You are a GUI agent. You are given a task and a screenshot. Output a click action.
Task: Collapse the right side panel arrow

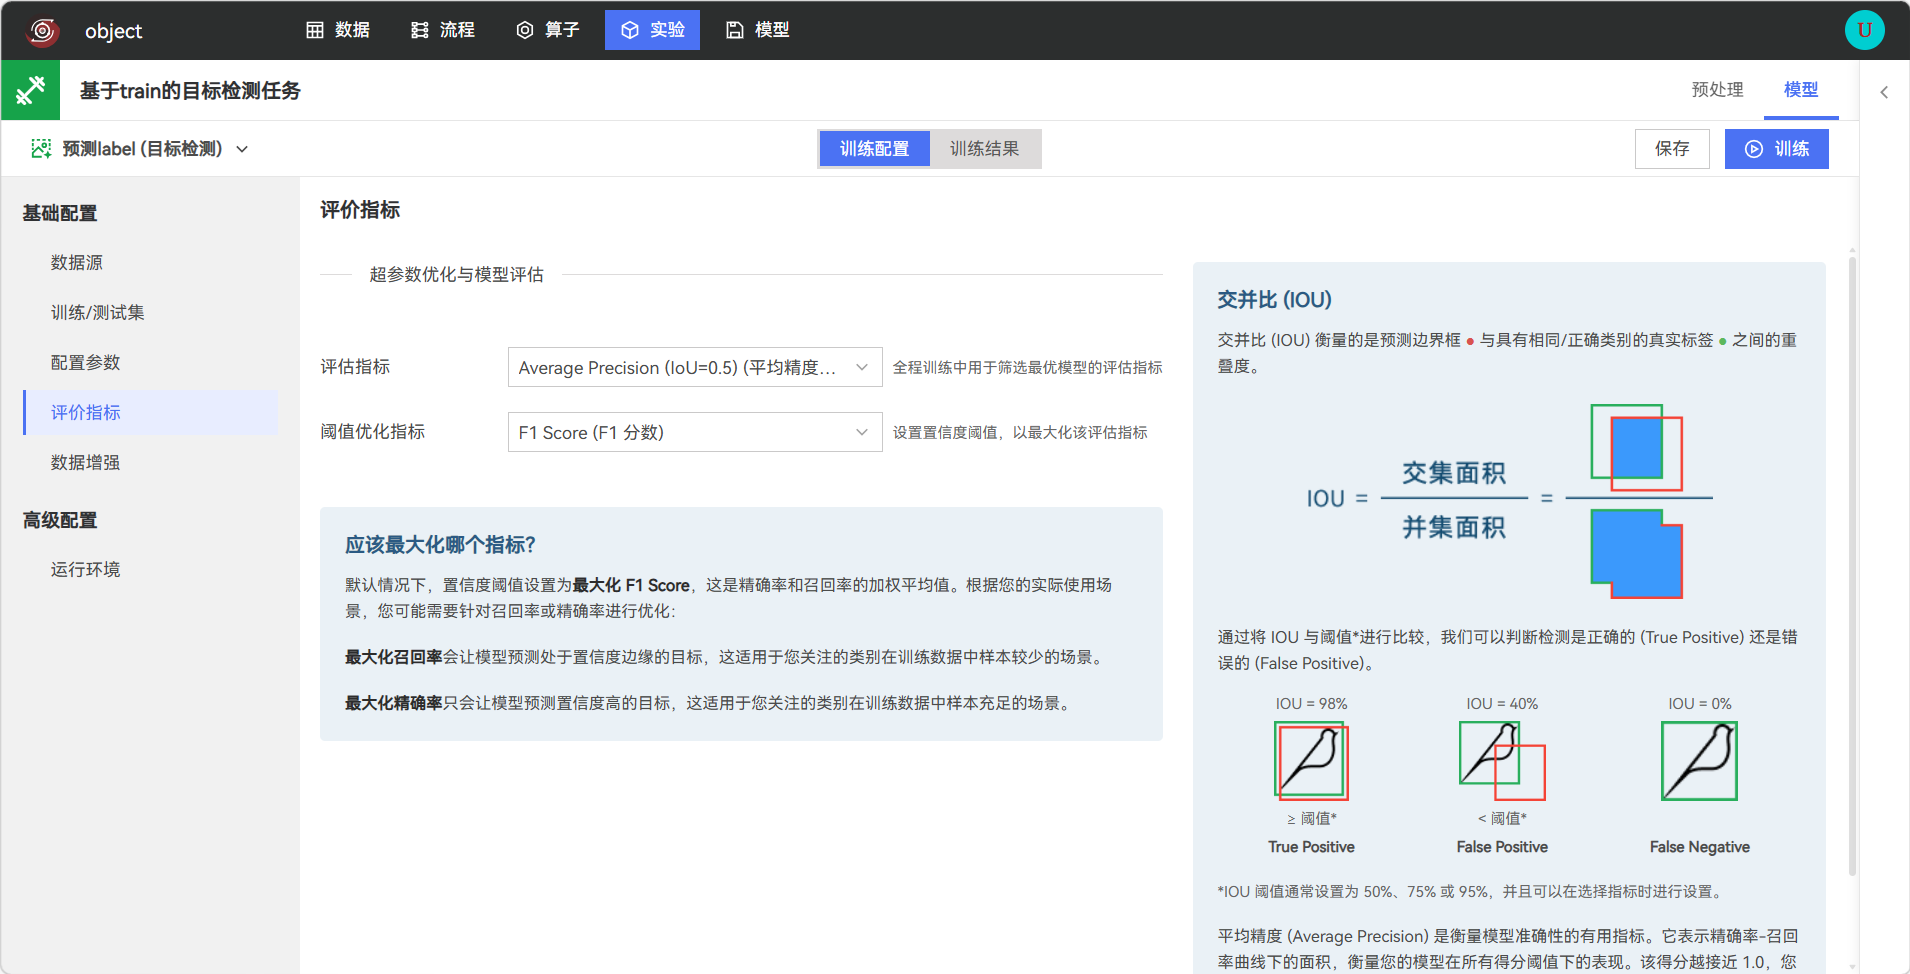point(1884,92)
